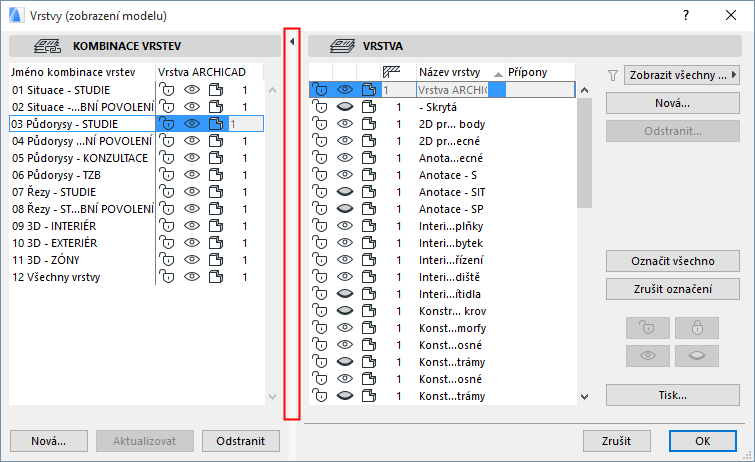Open the help question mark in the title bar

[686, 15]
